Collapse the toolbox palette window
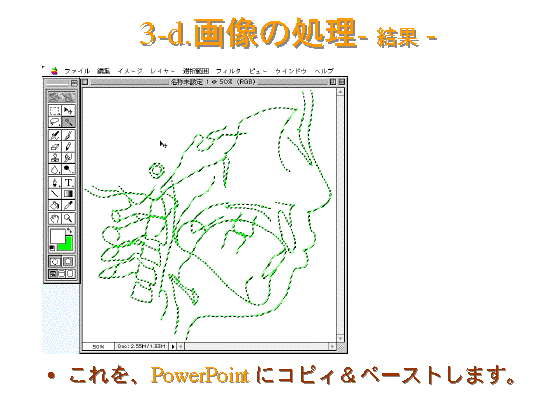The width and height of the screenshot is (540, 400). (74, 83)
